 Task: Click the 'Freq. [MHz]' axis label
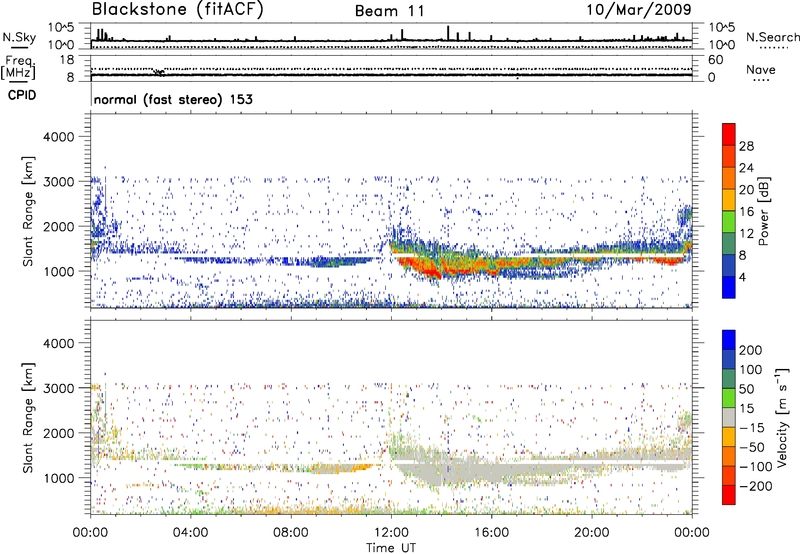[18, 68]
